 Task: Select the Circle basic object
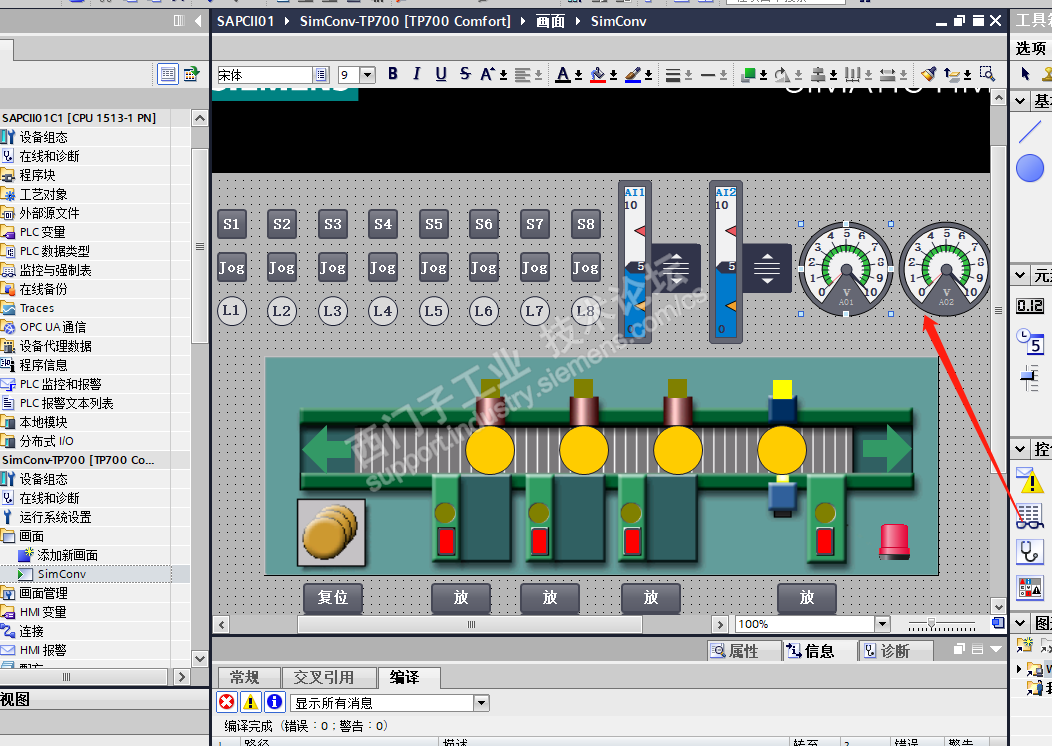pyautogui.click(x=1030, y=168)
